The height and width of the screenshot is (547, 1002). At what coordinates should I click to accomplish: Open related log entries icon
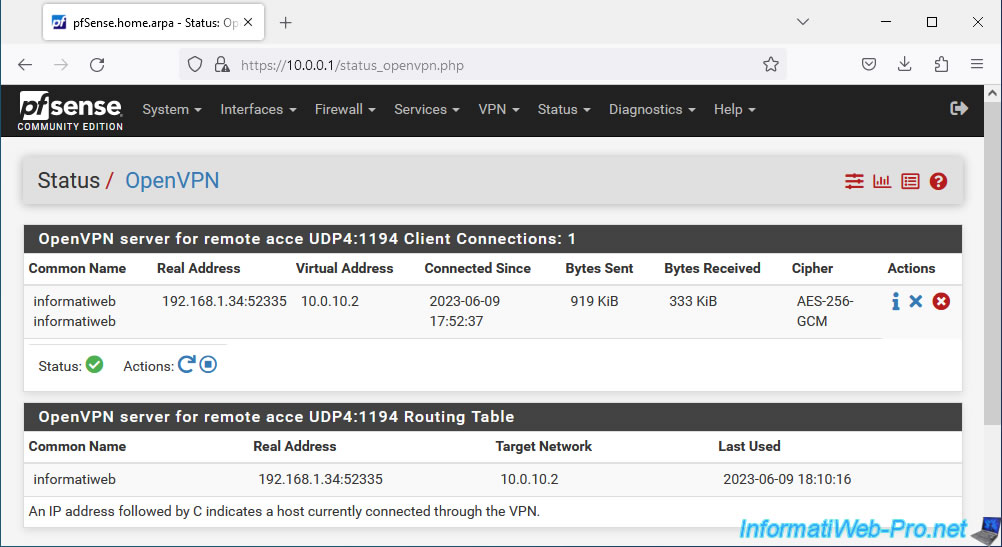(910, 181)
